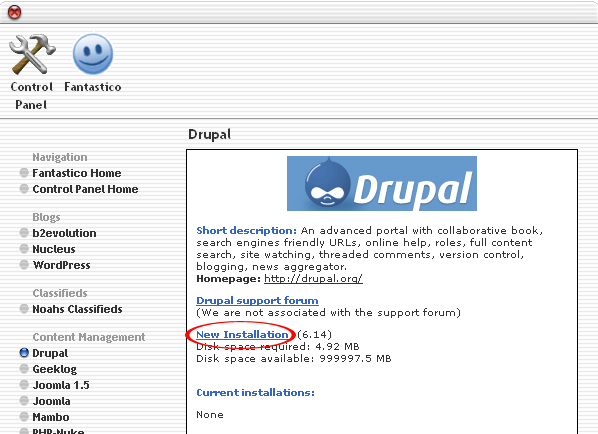This screenshot has height=434, width=598.
Task: Click bullet beside Mambo
Action: click(24, 417)
